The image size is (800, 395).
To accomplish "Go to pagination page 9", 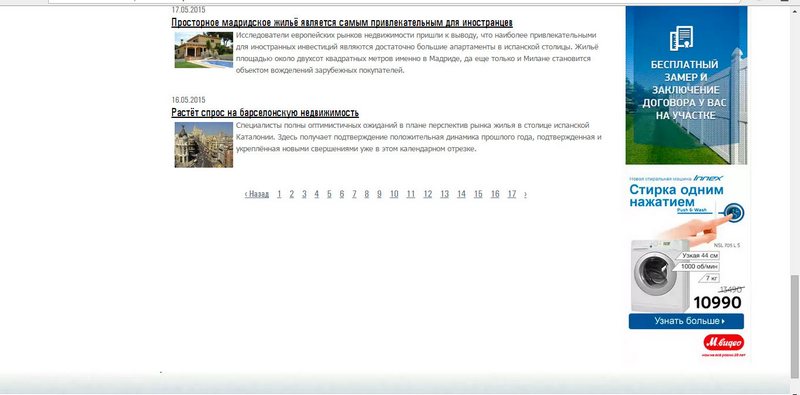I will (x=379, y=194).
